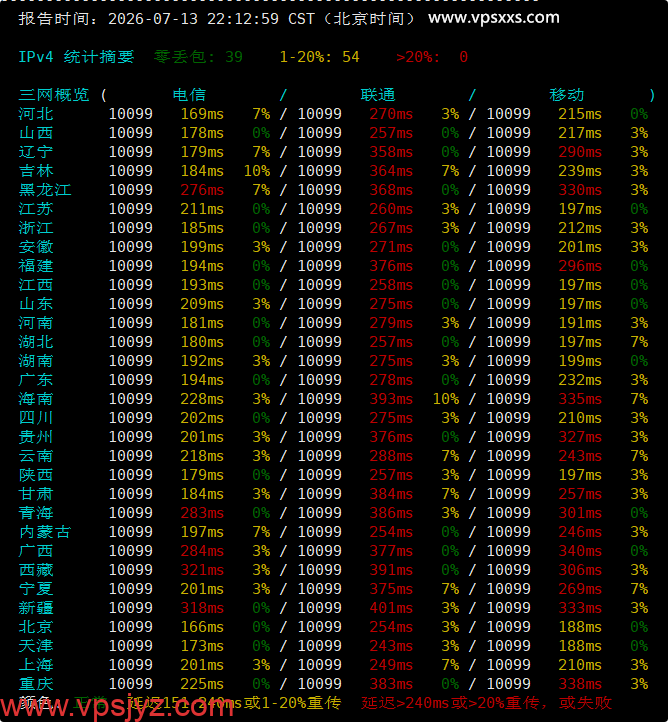Screen dimensions: 668x722
Task: Click the '1-20%: 54' summary value
Action: pyautogui.click(x=319, y=57)
